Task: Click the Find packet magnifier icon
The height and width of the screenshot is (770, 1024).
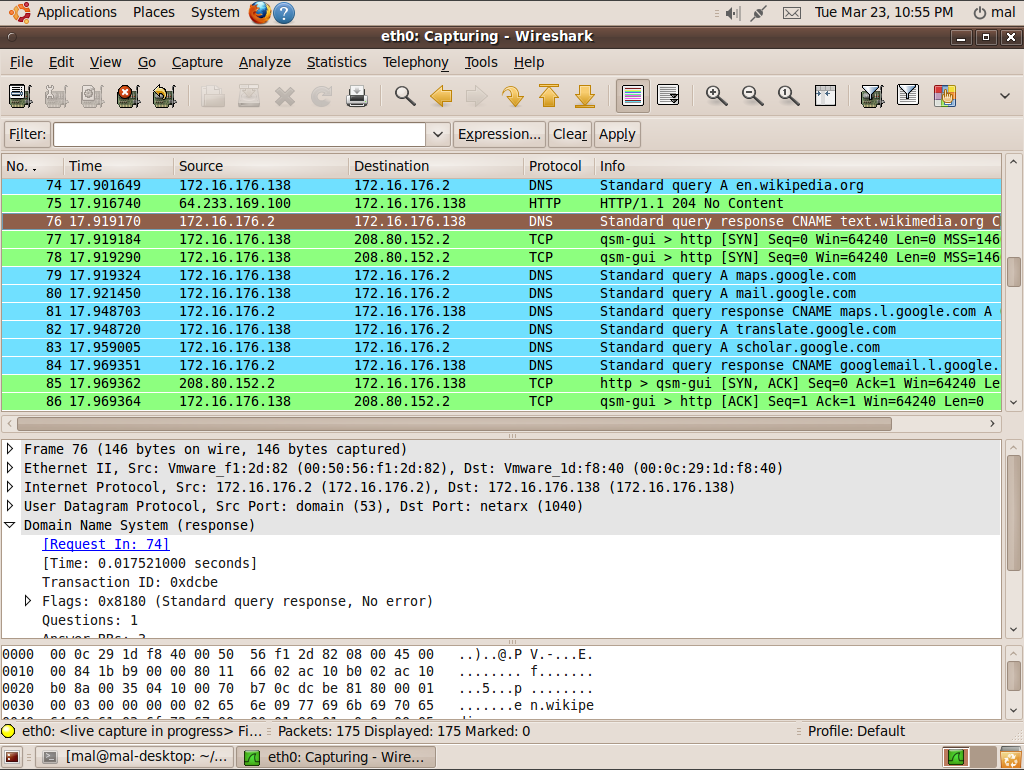Action: pos(404,96)
